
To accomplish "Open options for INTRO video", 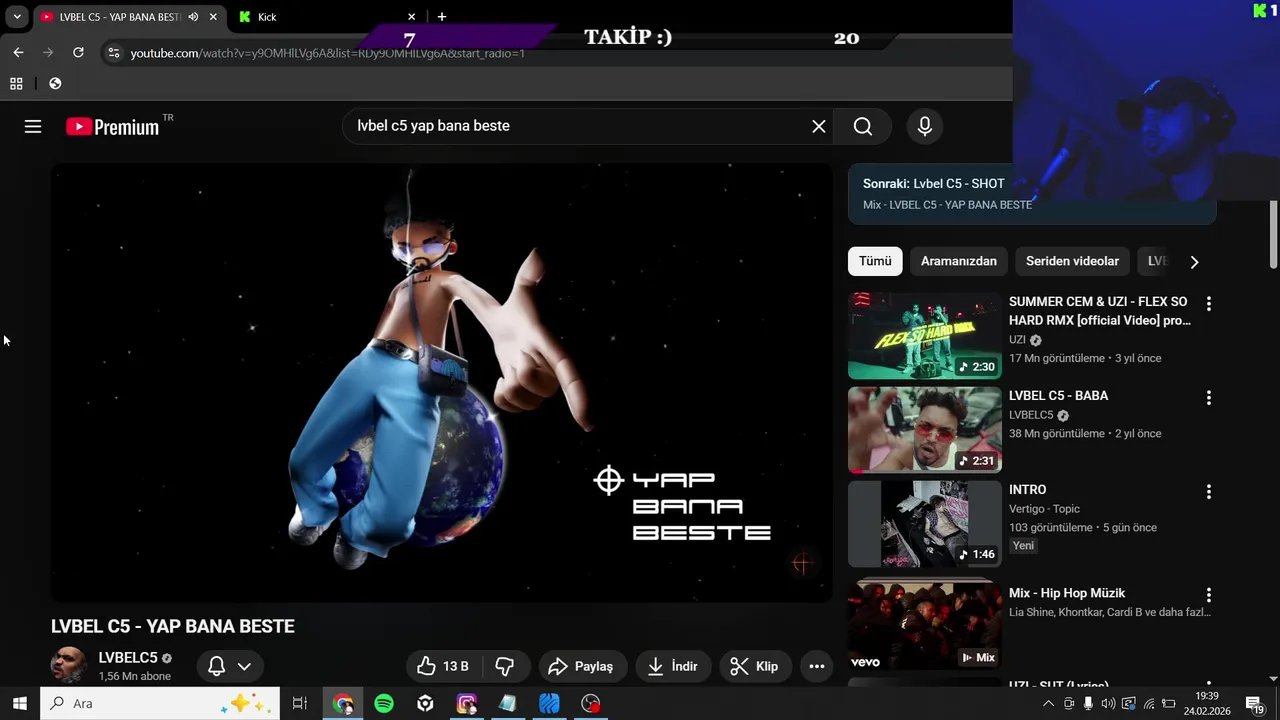I will 1208,492.
